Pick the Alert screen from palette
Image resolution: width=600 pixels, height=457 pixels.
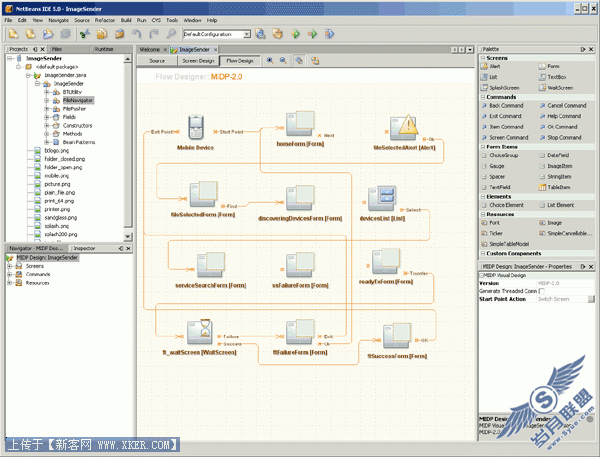(x=491, y=66)
